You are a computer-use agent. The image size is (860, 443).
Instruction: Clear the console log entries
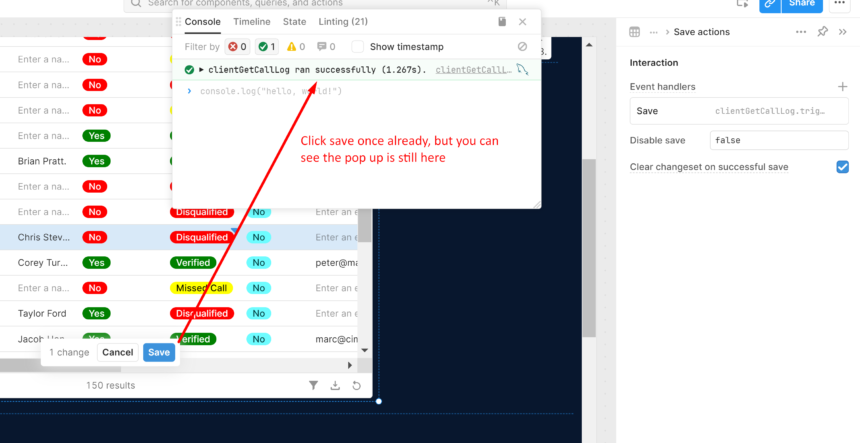coord(522,47)
